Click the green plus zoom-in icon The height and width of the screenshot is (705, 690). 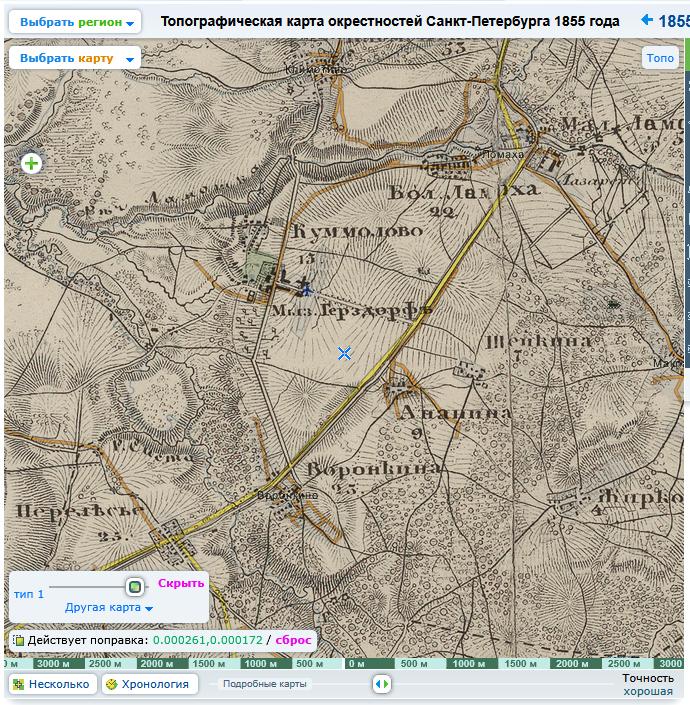coord(31,163)
